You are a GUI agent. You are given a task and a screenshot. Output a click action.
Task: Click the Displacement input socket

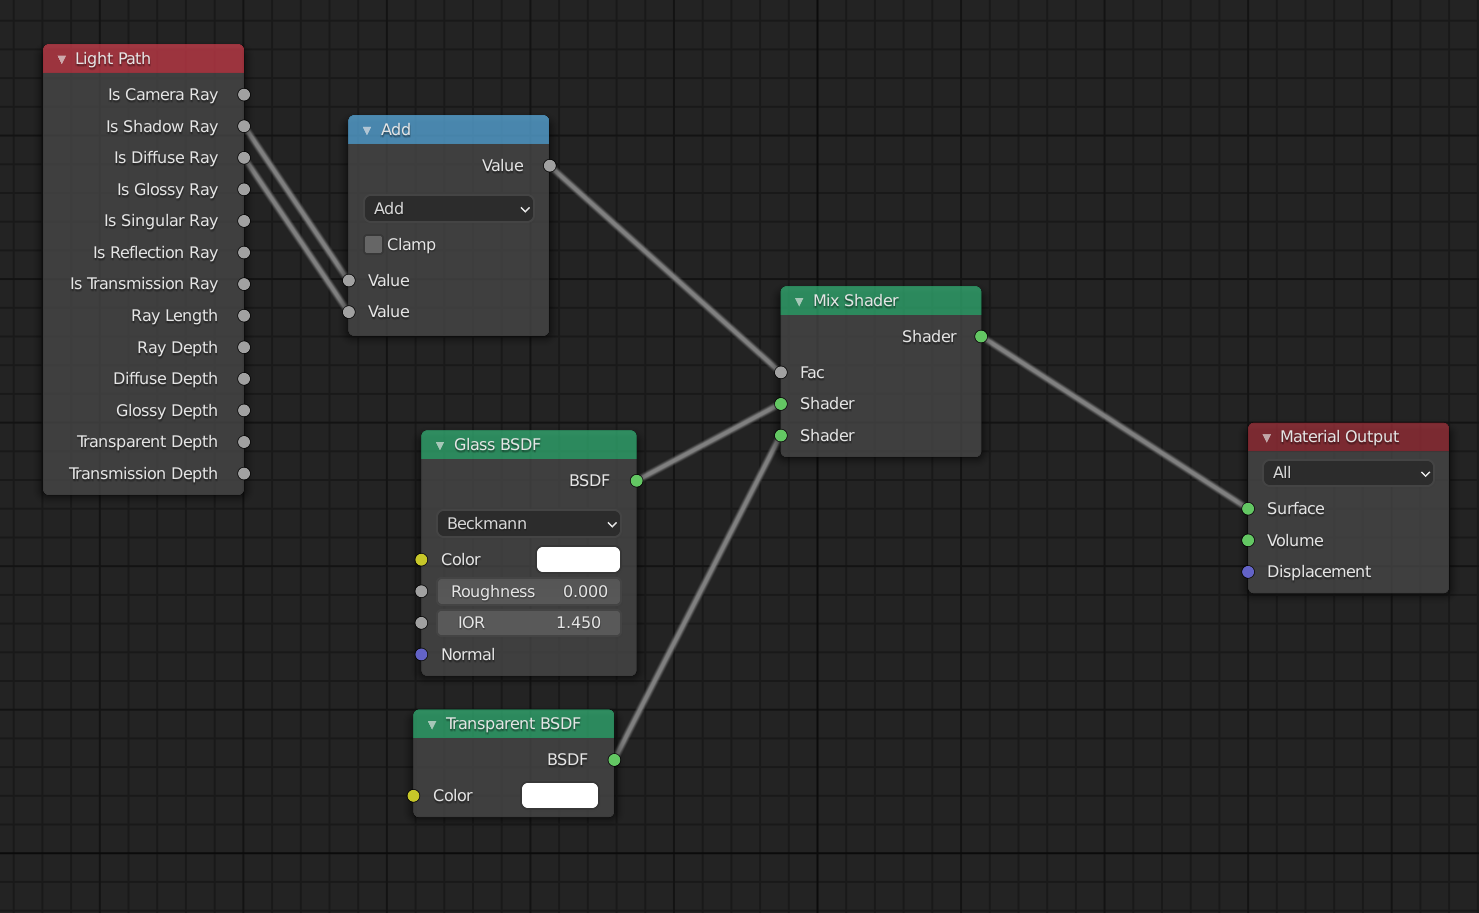[1248, 572]
